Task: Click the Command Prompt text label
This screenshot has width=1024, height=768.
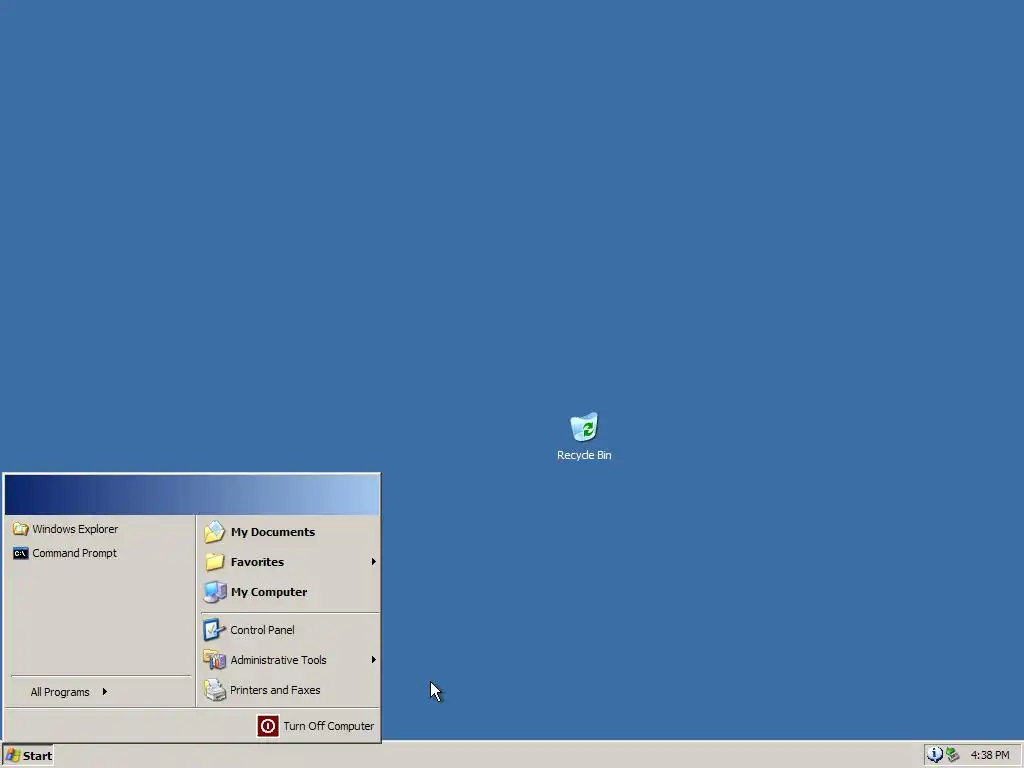Action: [74, 553]
